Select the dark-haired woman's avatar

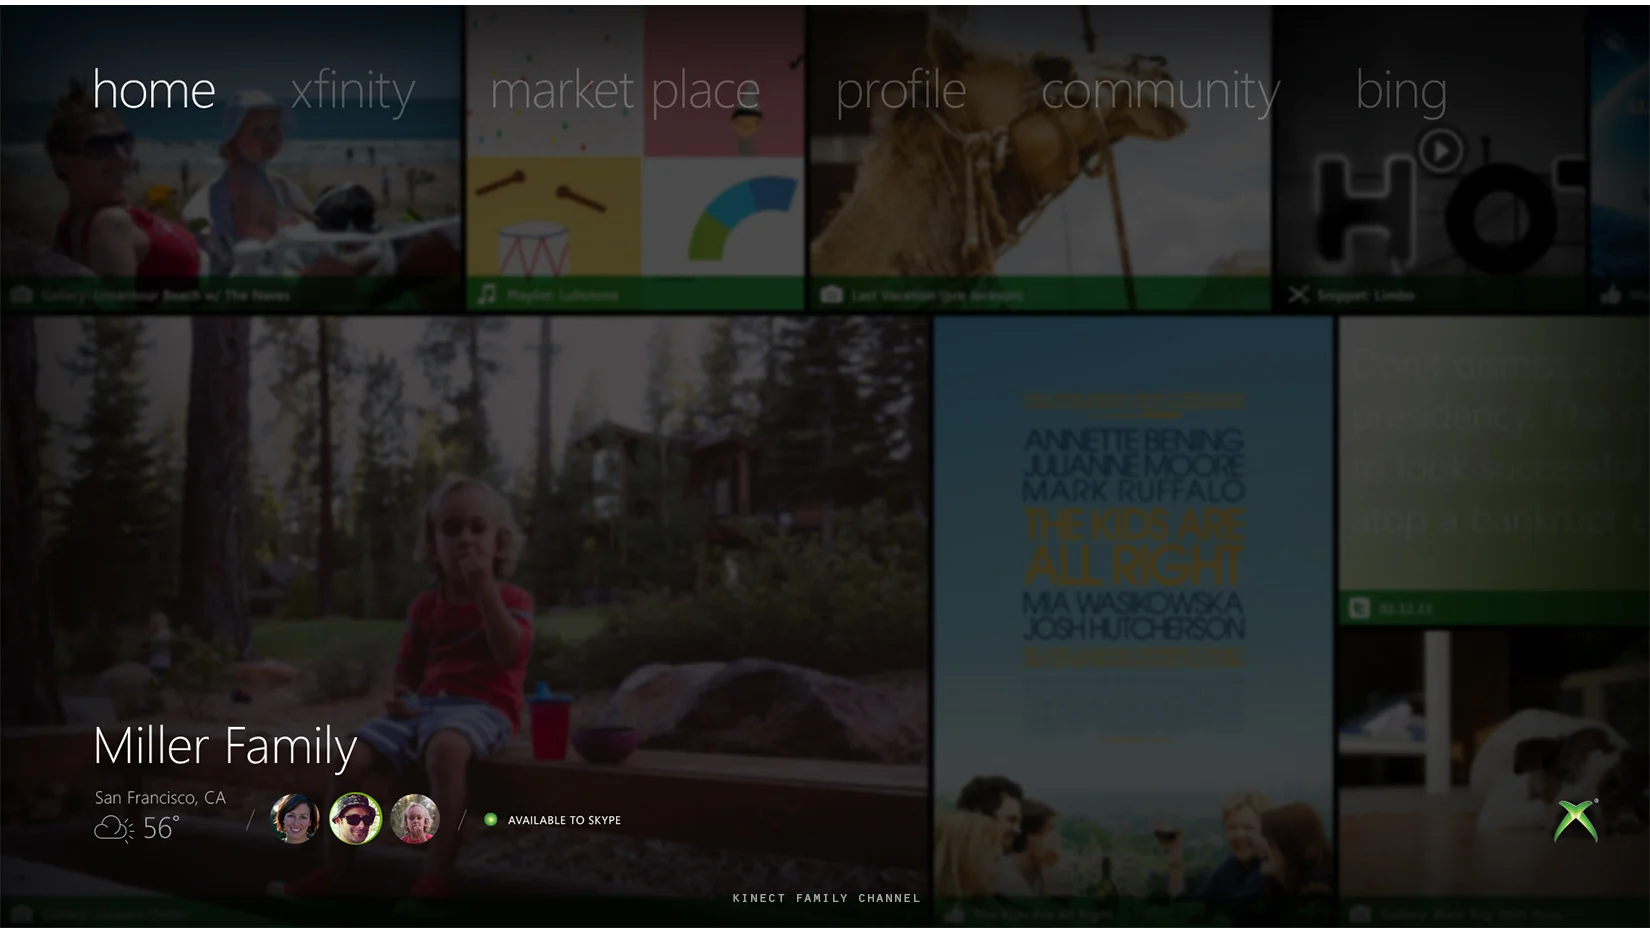tap(295, 819)
